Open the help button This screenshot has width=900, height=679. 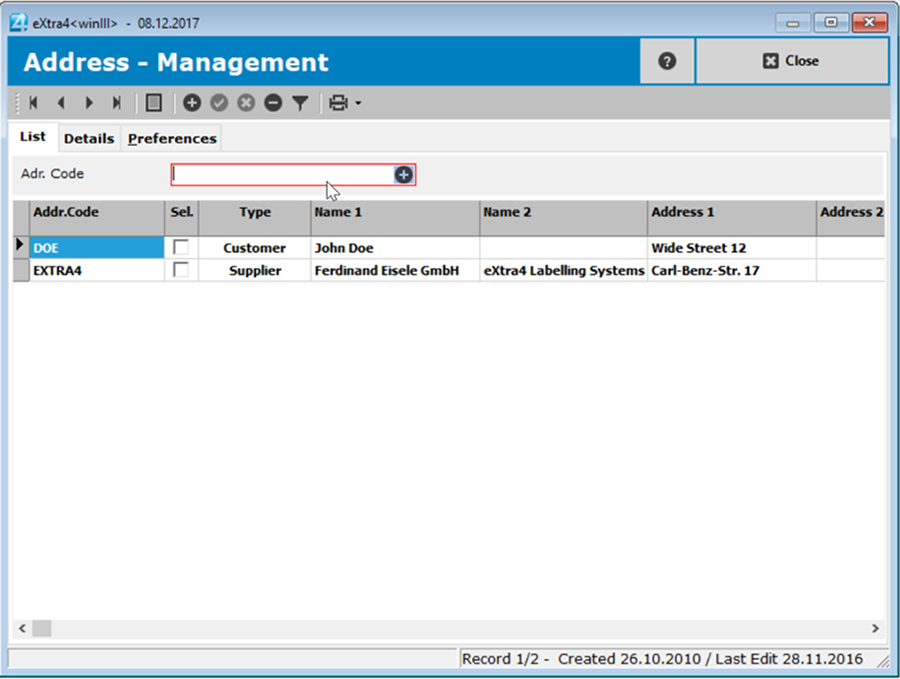tap(666, 60)
